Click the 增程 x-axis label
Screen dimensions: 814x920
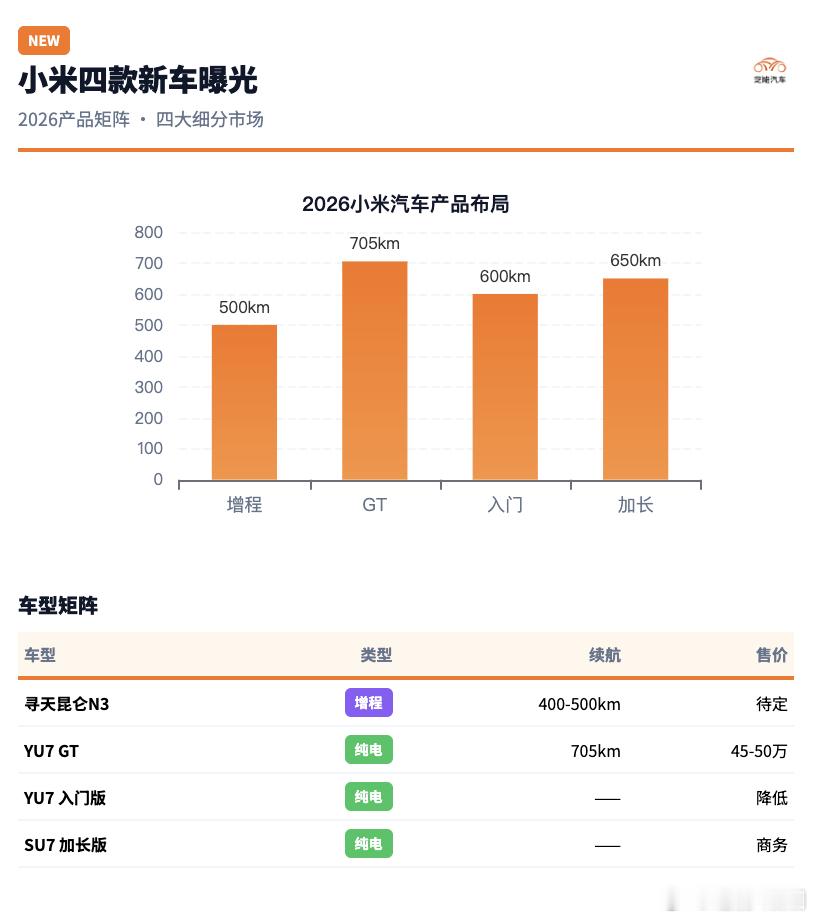pyautogui.click(x=244, y=505)
